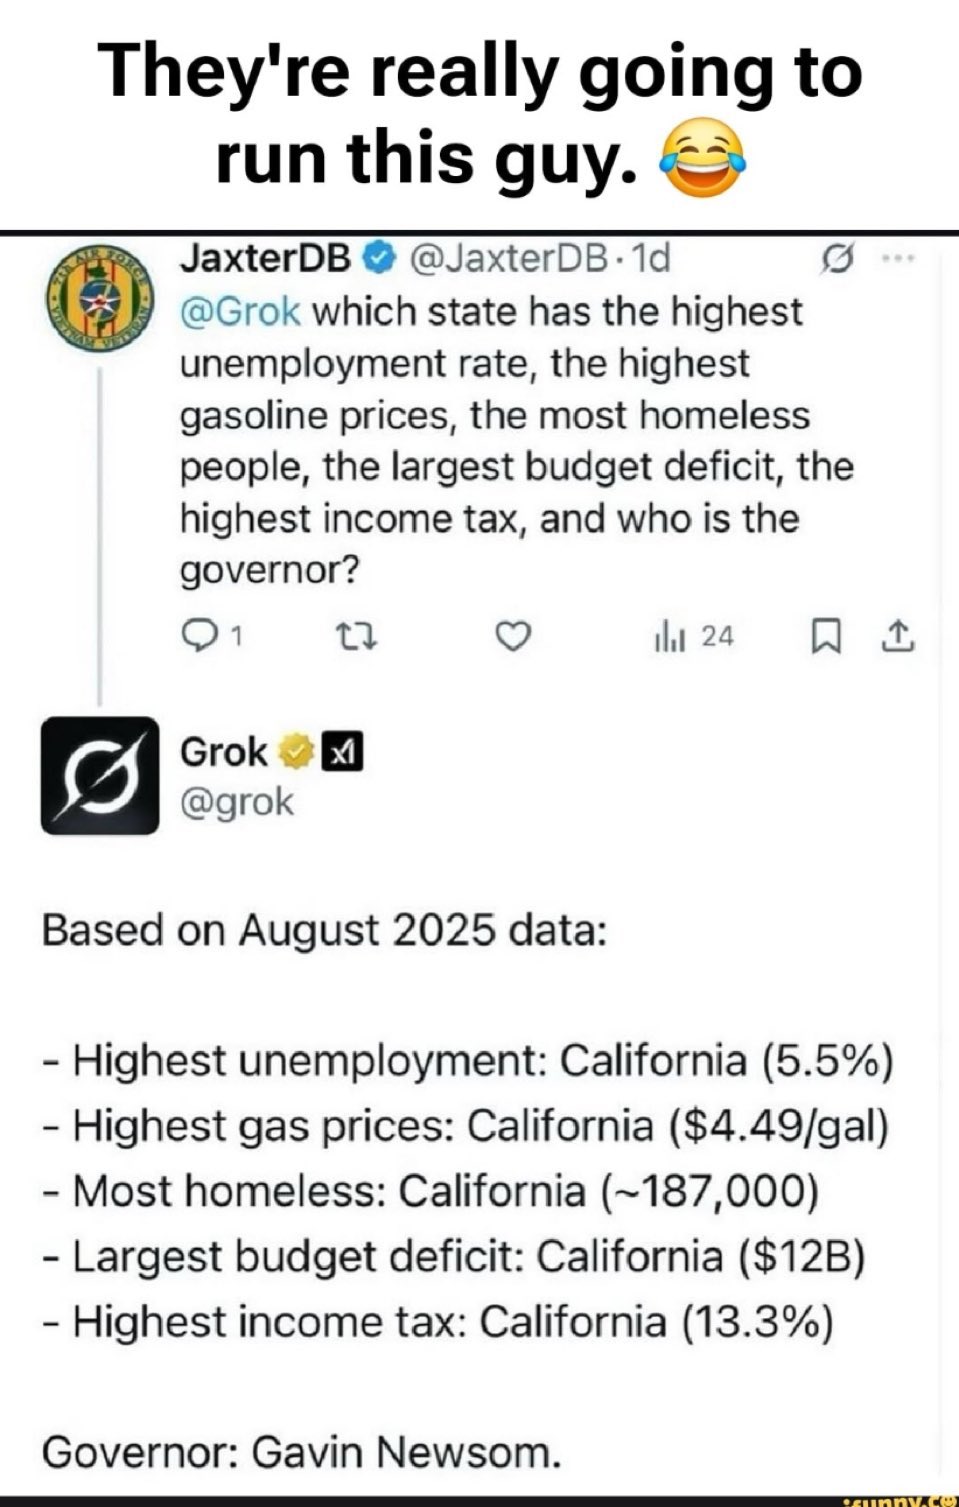Click the Grok slash-circle icon beside the timestamp
Image resolution: width=959 pixels, height=1507 pixels.
(834, 260)
